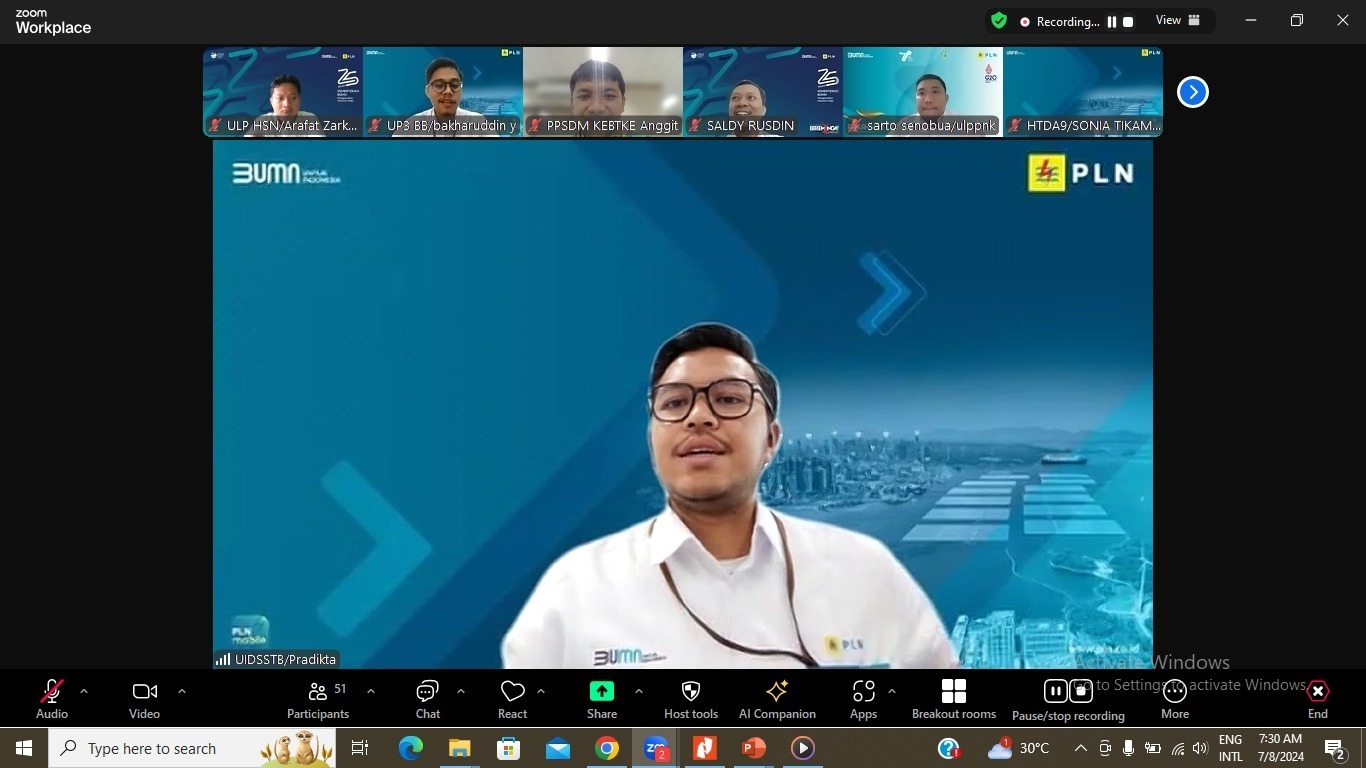Viewport: 1366px width, 768px height.
Task: Pause recording in the top indicator
Action: (1111, 21)
